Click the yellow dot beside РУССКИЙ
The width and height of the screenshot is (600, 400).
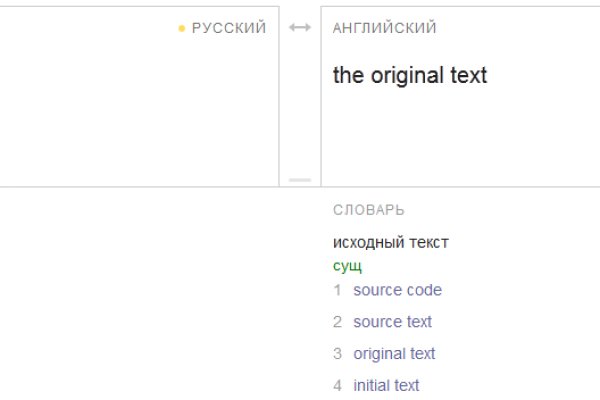click(181, 29)
